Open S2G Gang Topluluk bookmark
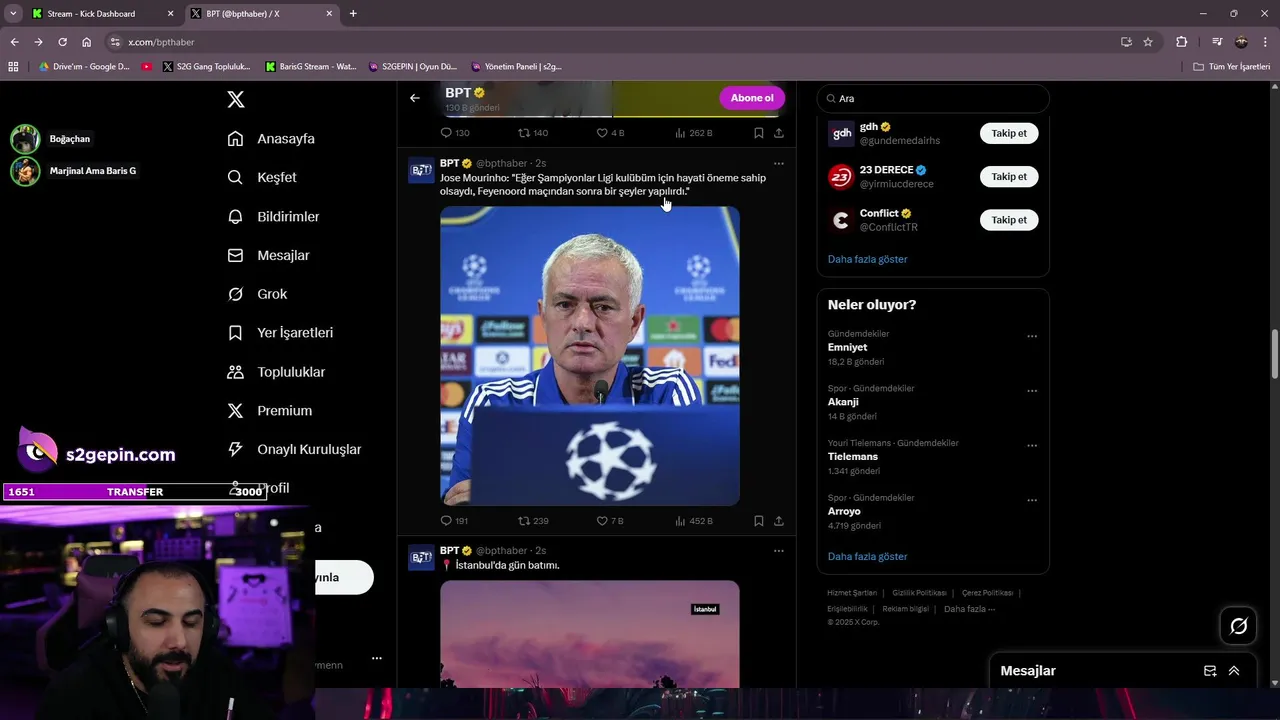The image size is (1280, 720). click(207, 67)
